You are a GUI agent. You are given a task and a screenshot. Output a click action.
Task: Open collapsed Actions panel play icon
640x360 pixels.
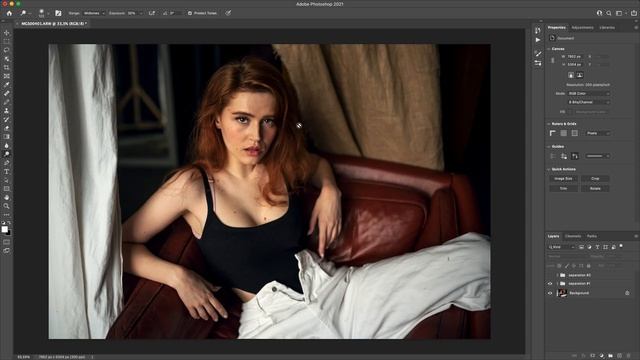click(538, 40)
